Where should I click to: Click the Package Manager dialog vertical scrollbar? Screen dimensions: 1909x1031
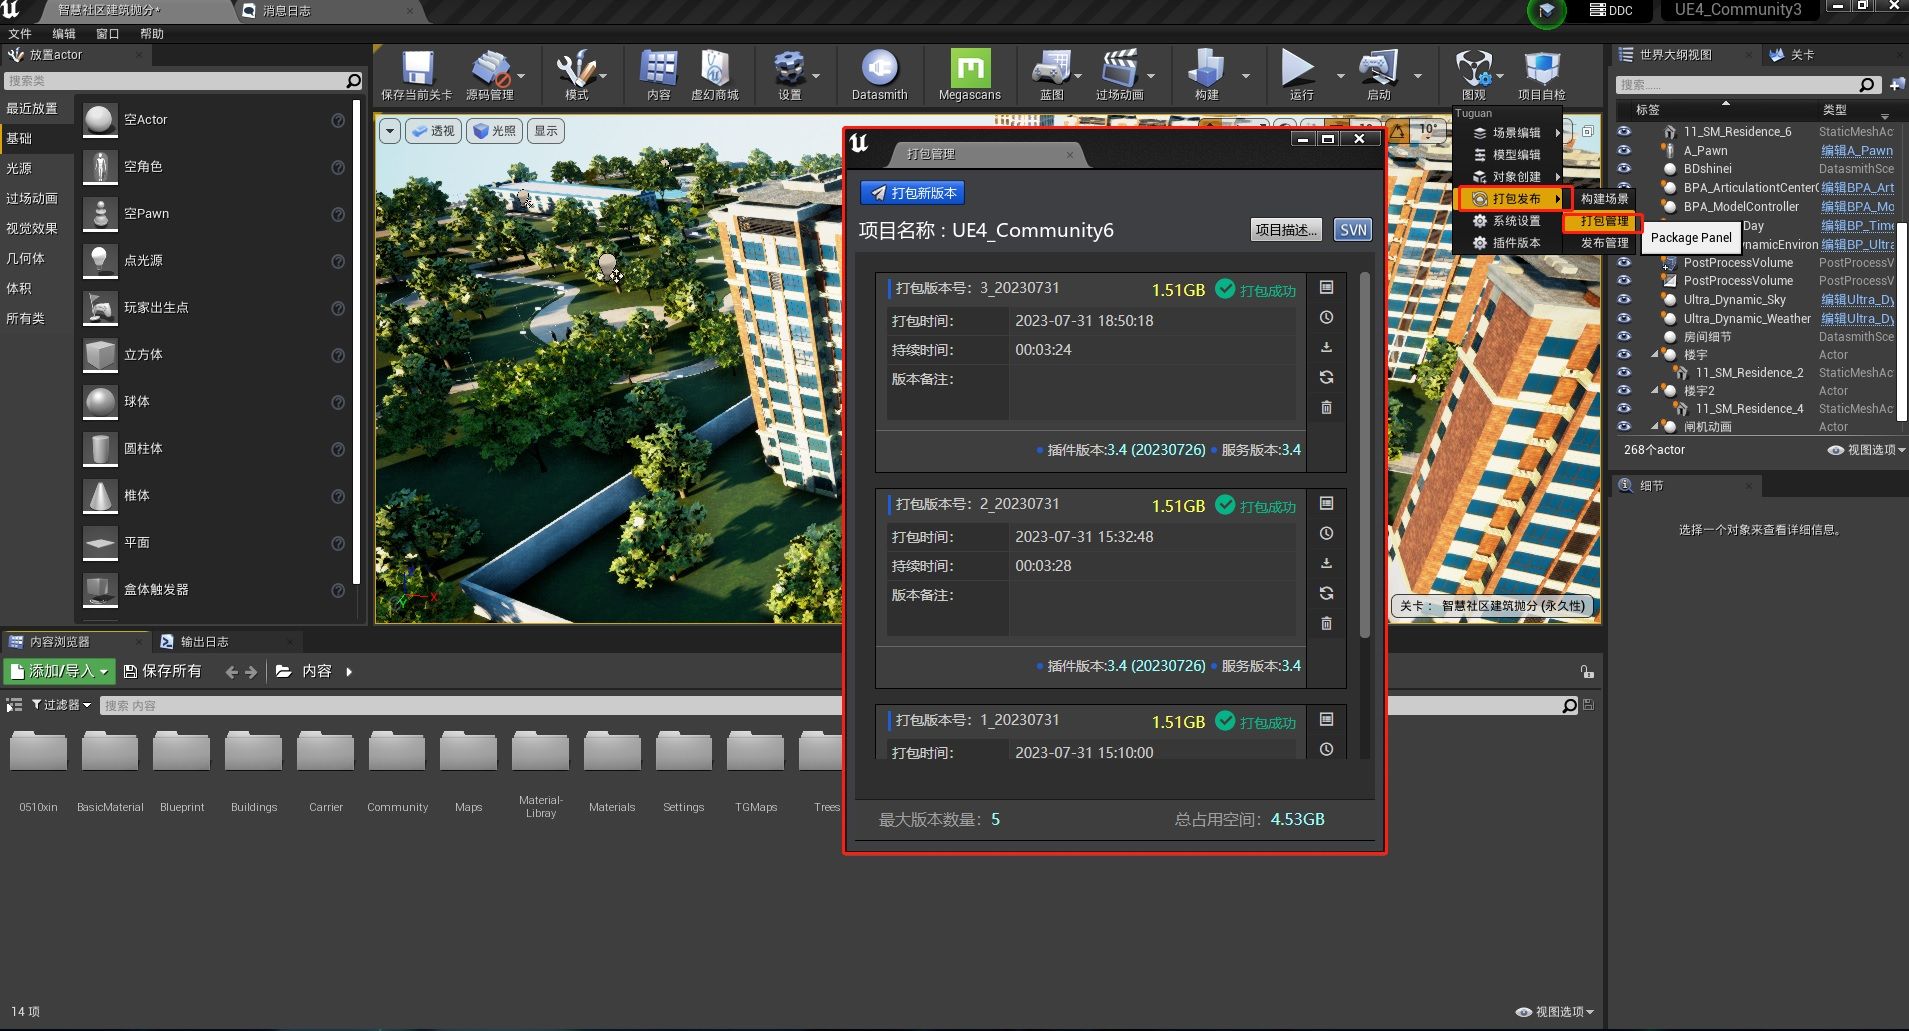(1365, 455)
